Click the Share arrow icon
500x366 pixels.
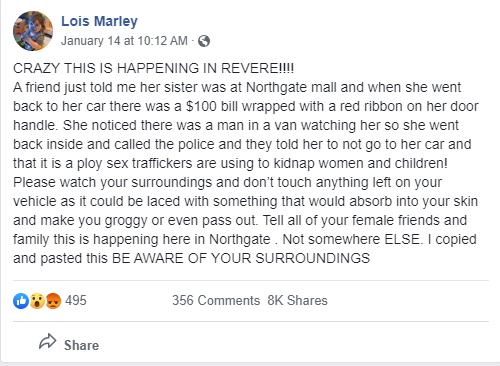click(47, 342)
